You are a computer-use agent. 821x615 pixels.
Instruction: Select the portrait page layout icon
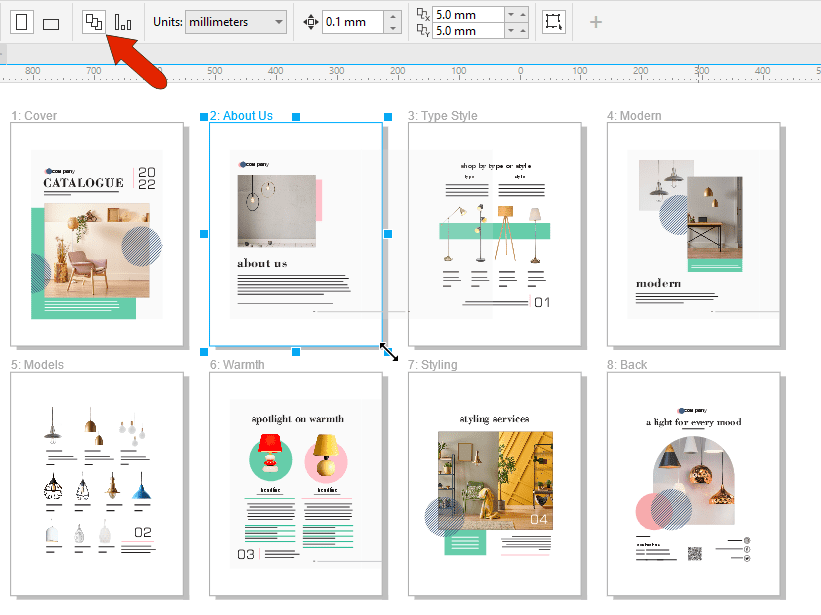coord(21,21)
